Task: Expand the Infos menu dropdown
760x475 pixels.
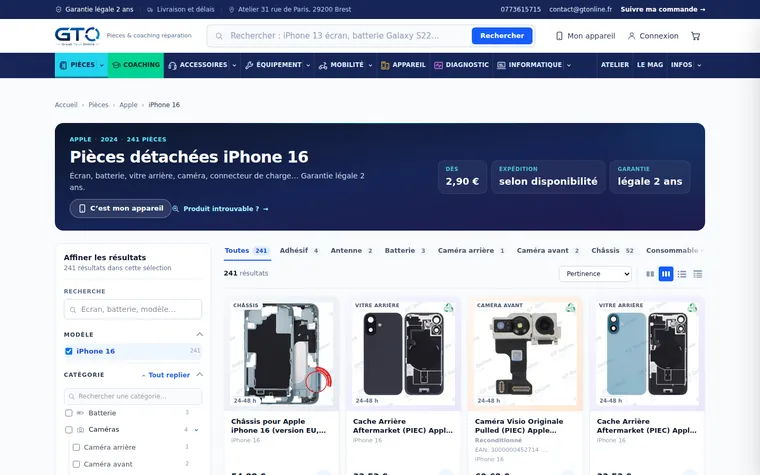Action: 699,65
